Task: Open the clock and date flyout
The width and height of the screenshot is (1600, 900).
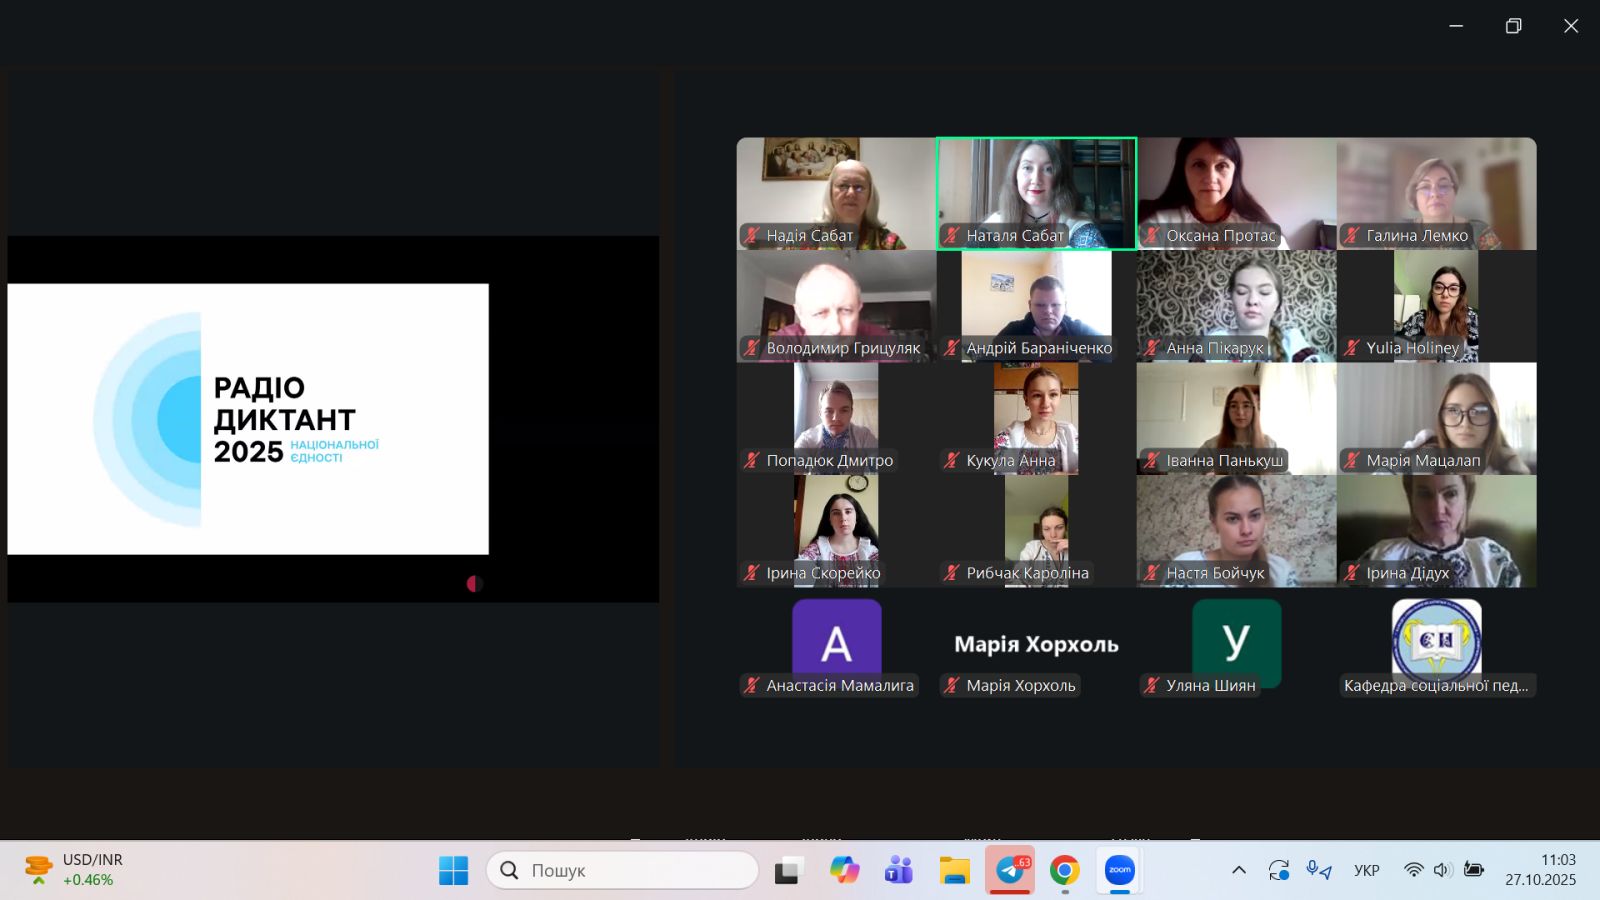Action: (x=1540, y=870)
